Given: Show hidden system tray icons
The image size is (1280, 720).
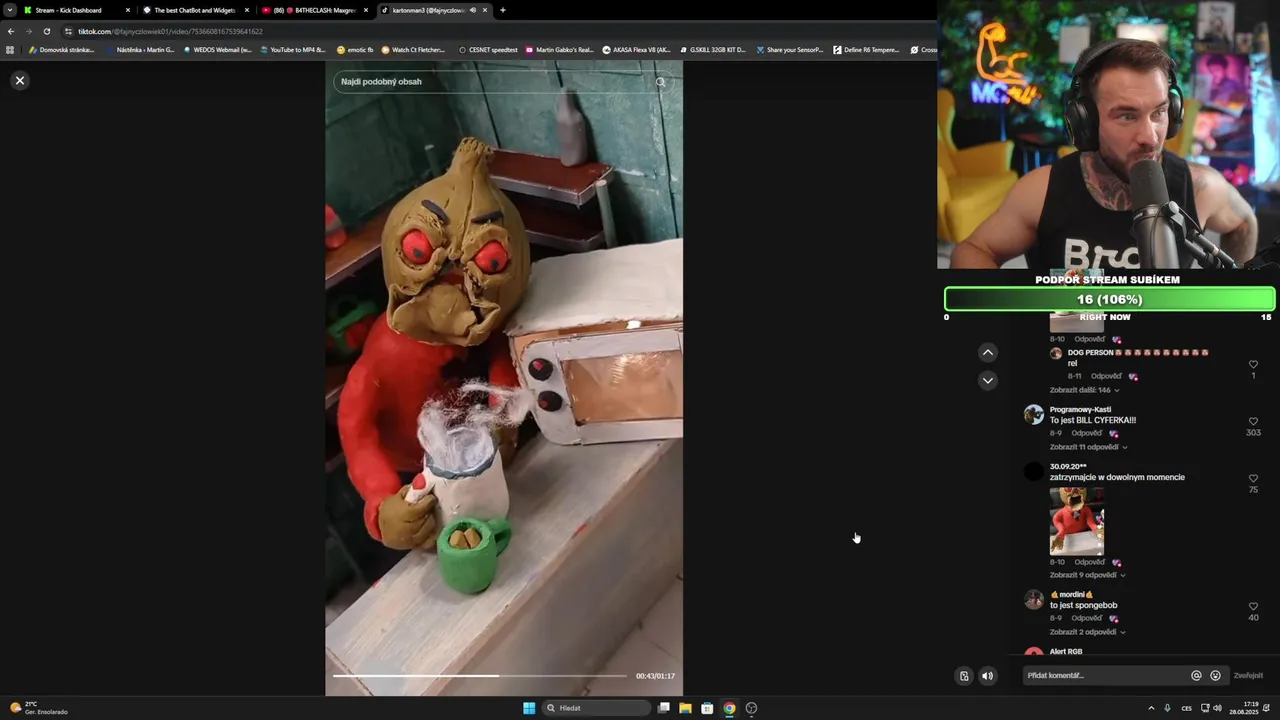Looking at the screenshot, I should pos(1150,708).
